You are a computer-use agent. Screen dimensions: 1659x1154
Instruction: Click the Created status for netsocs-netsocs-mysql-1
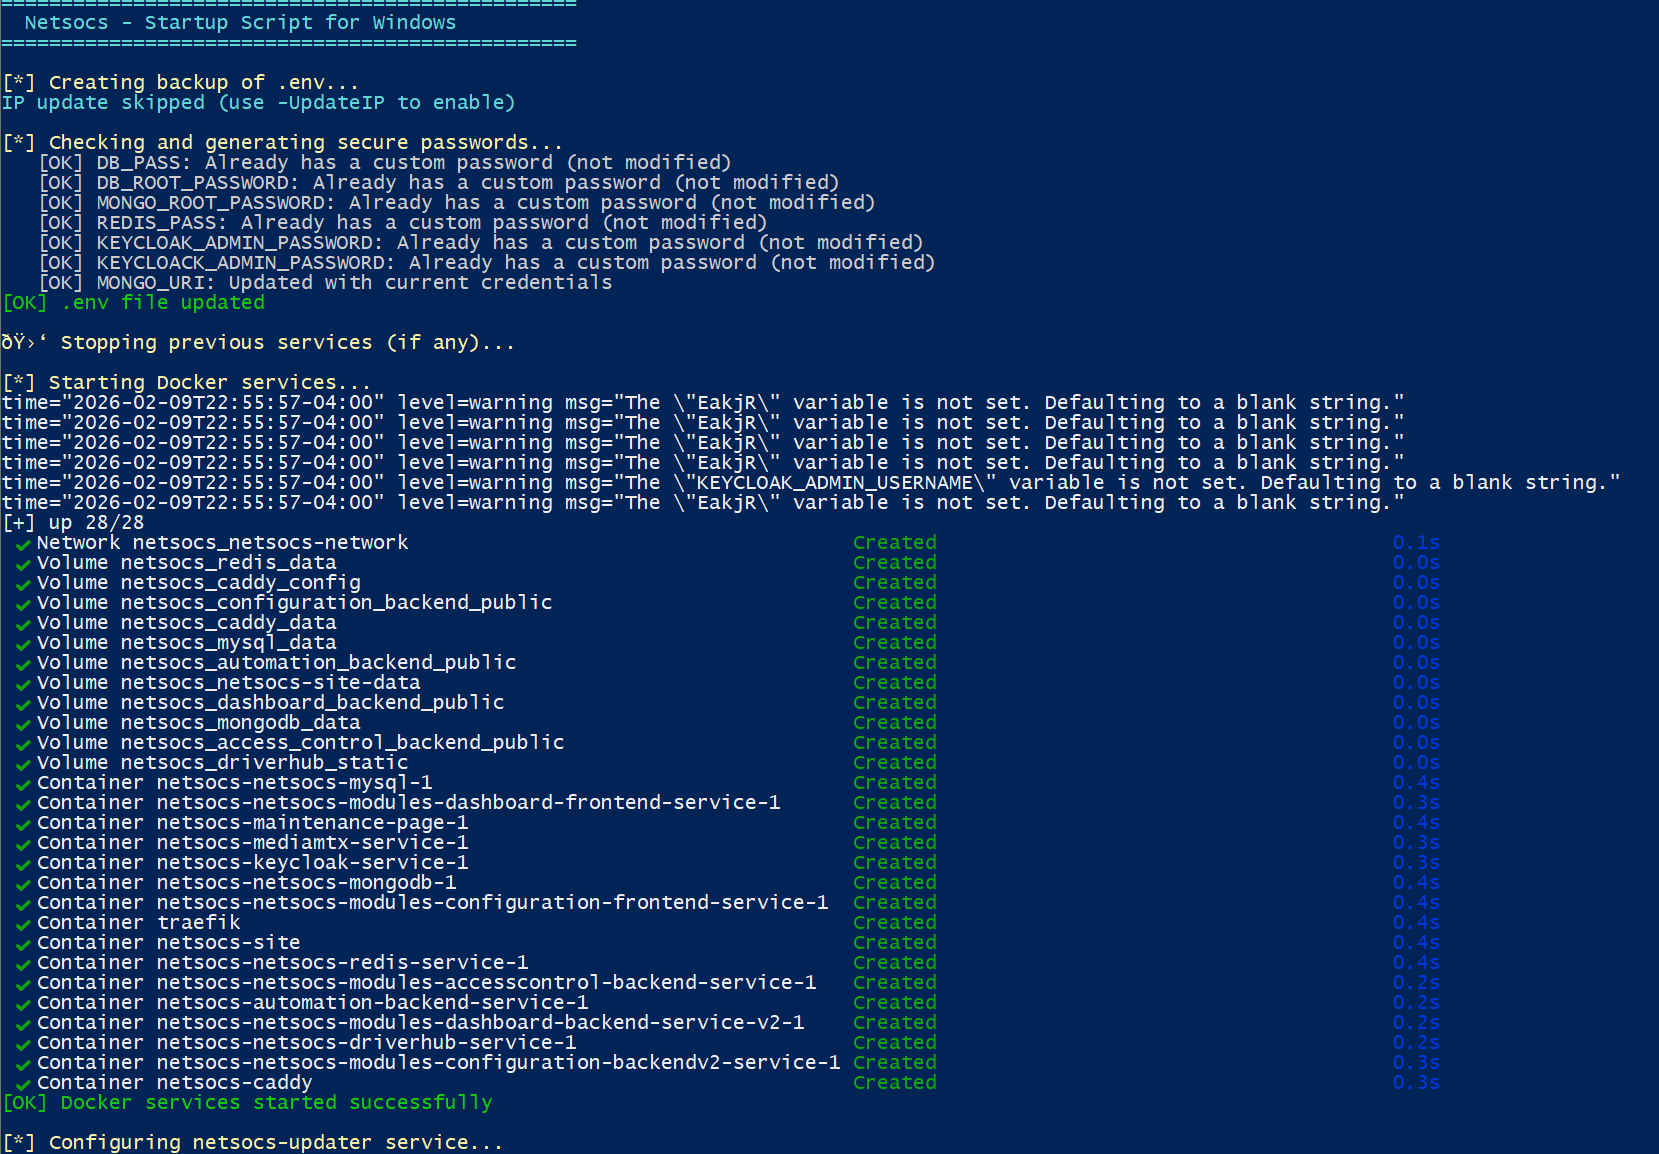tap(894, 783)
